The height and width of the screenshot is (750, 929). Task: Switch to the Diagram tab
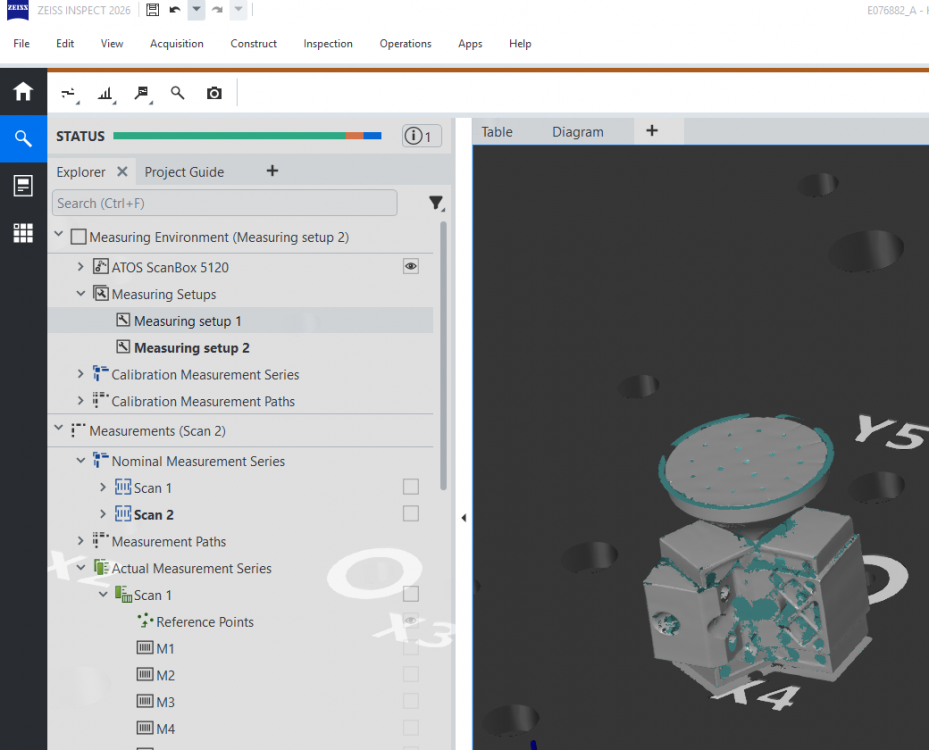(x=578, y=132)
